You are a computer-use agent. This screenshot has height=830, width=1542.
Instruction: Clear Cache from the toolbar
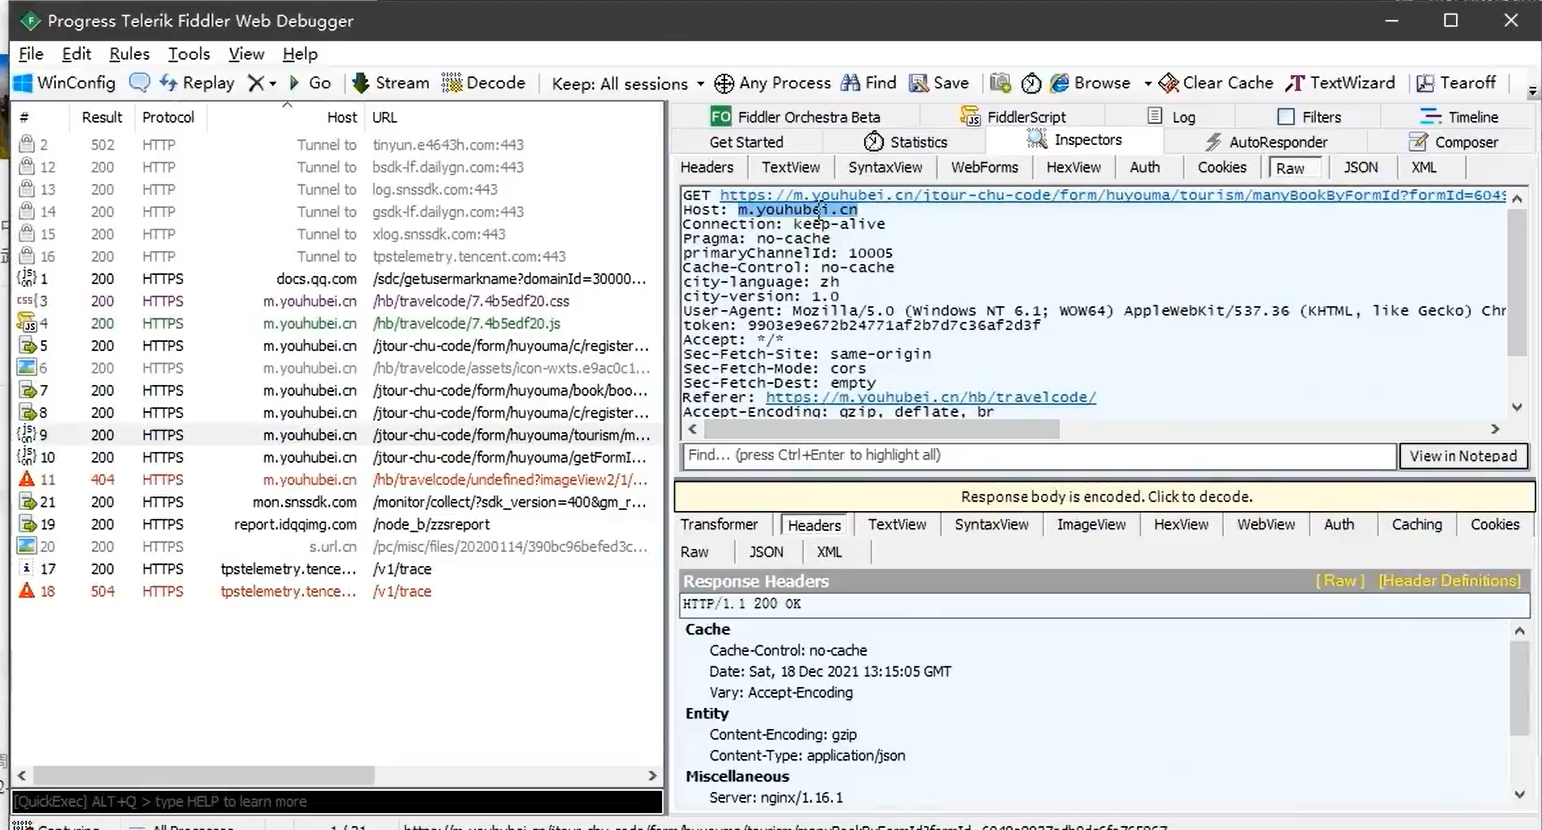pos(1216,83)
